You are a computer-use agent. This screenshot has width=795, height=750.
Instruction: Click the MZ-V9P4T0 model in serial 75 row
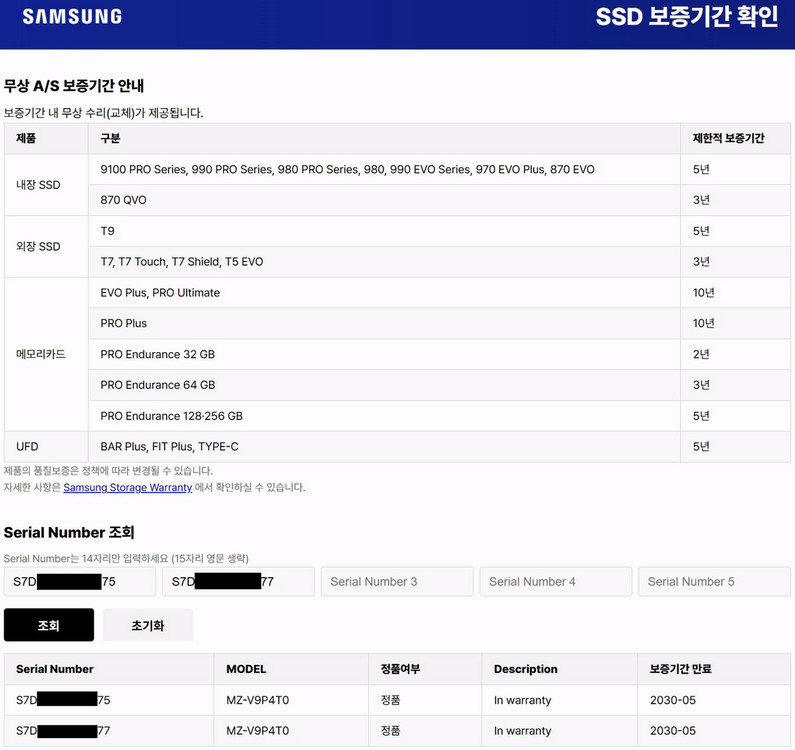[x=258, y=700]
